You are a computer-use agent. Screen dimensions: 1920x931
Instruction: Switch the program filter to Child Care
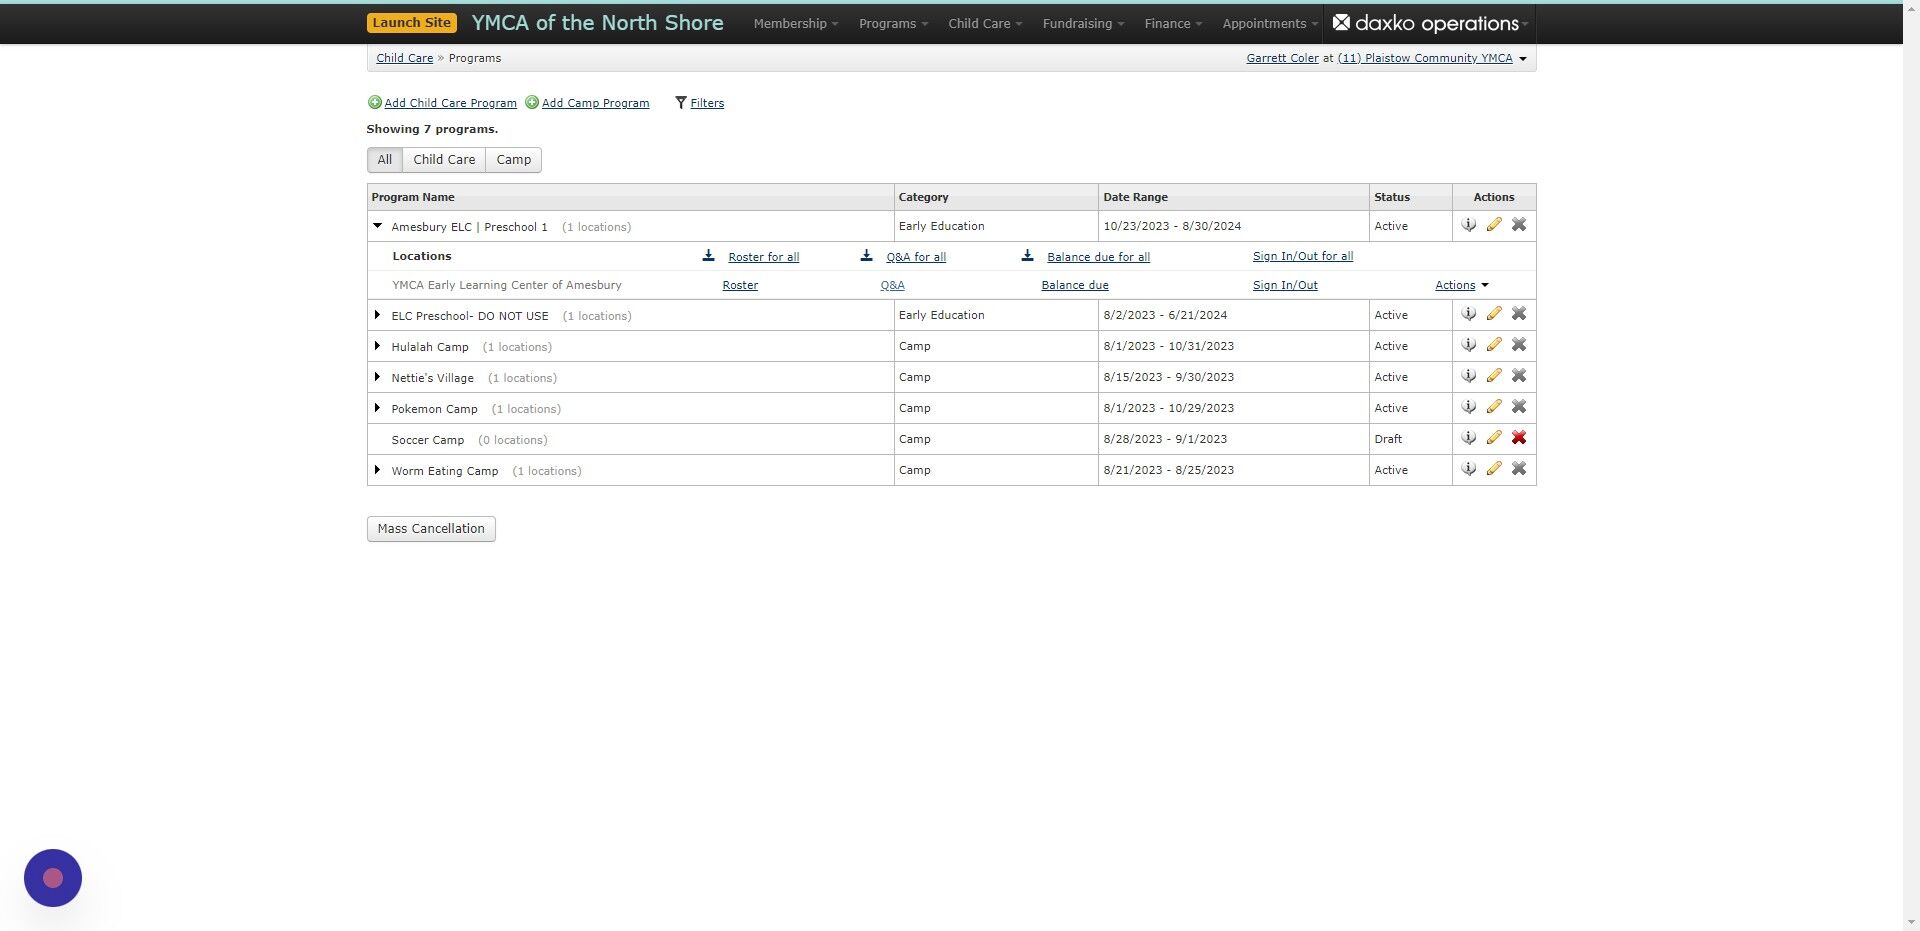(x=444, y=159)
